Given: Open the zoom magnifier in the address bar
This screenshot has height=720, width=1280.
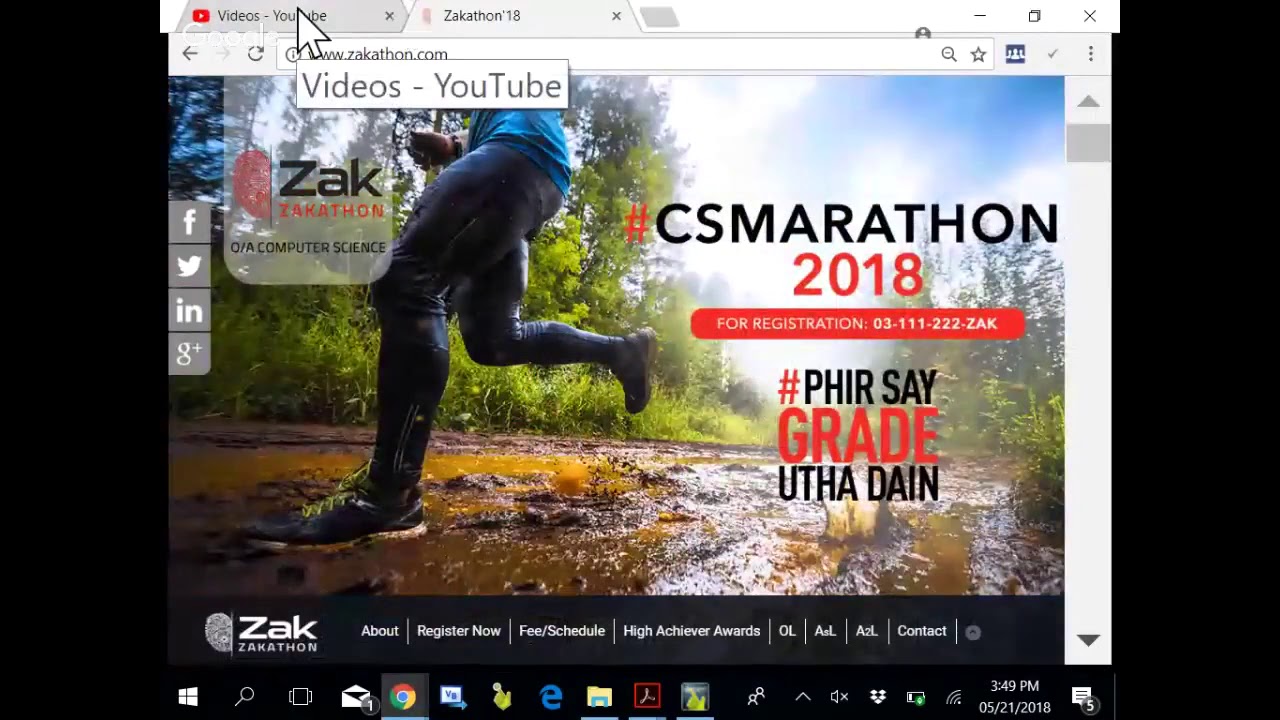Looking at the screenshot, I should (x=949, y=55).
